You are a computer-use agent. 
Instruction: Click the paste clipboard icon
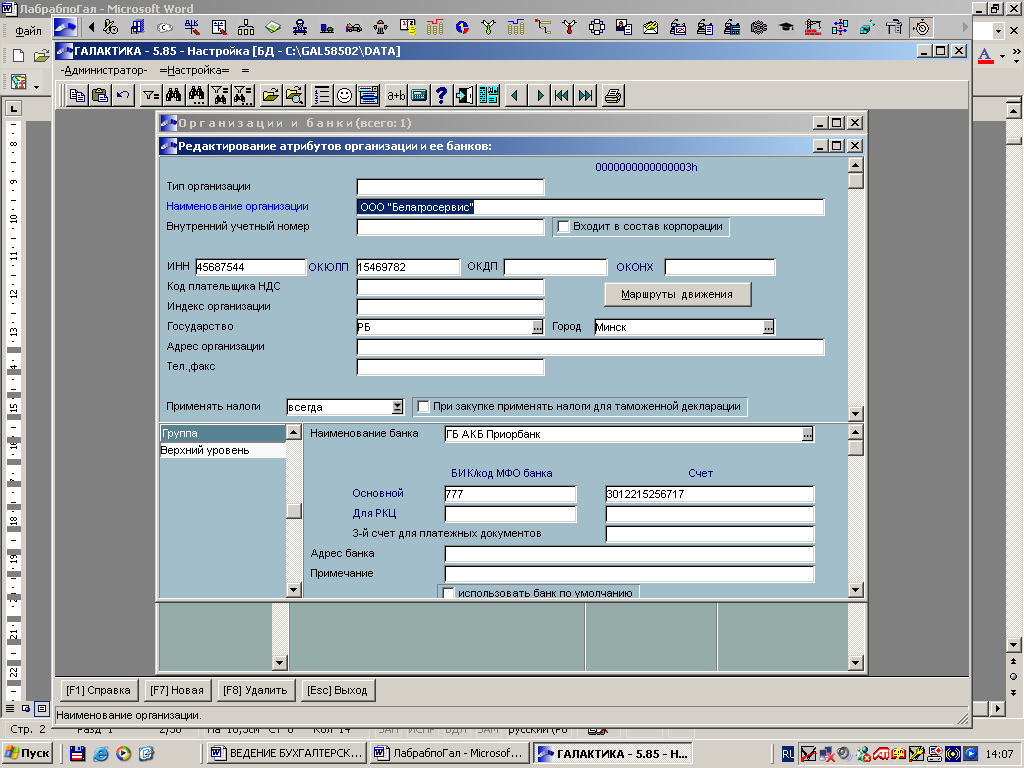click(100, 95)
